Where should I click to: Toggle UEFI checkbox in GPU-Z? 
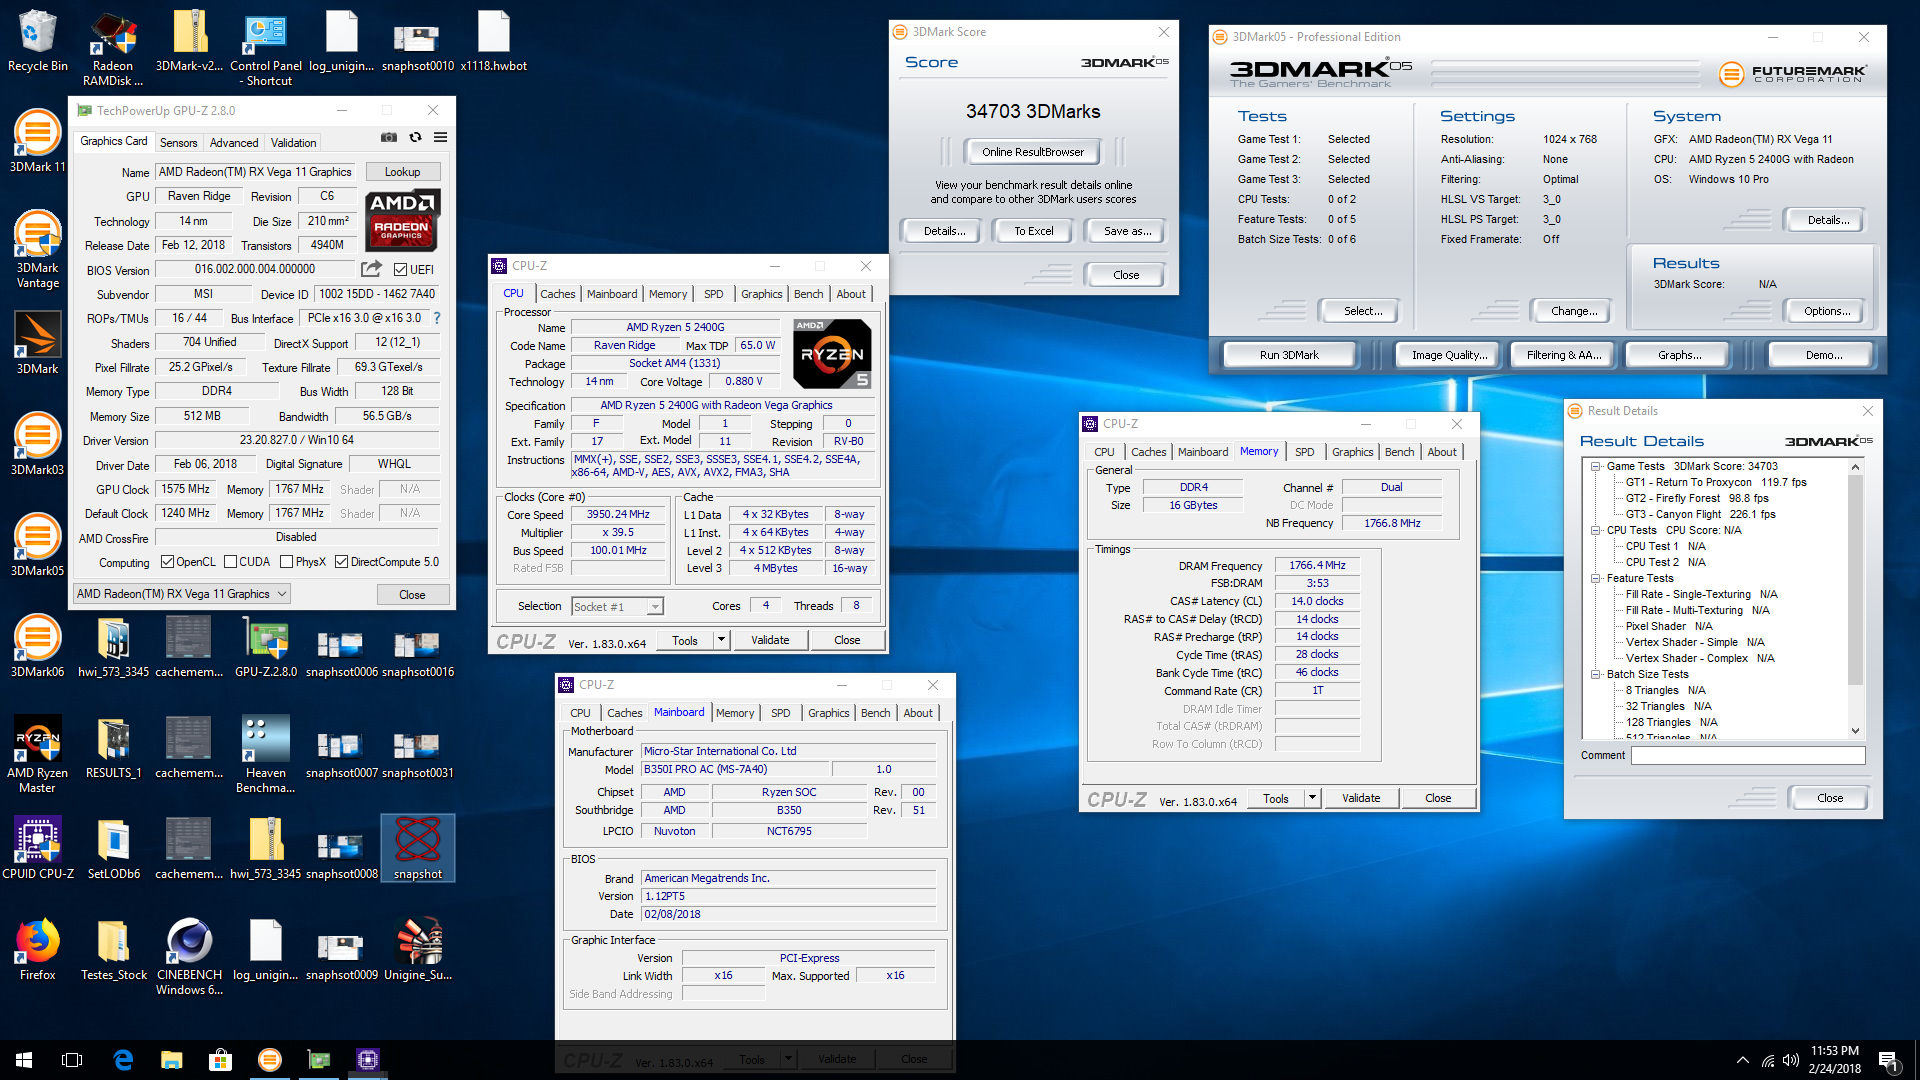pyautogui.click(x=400, y=270)
